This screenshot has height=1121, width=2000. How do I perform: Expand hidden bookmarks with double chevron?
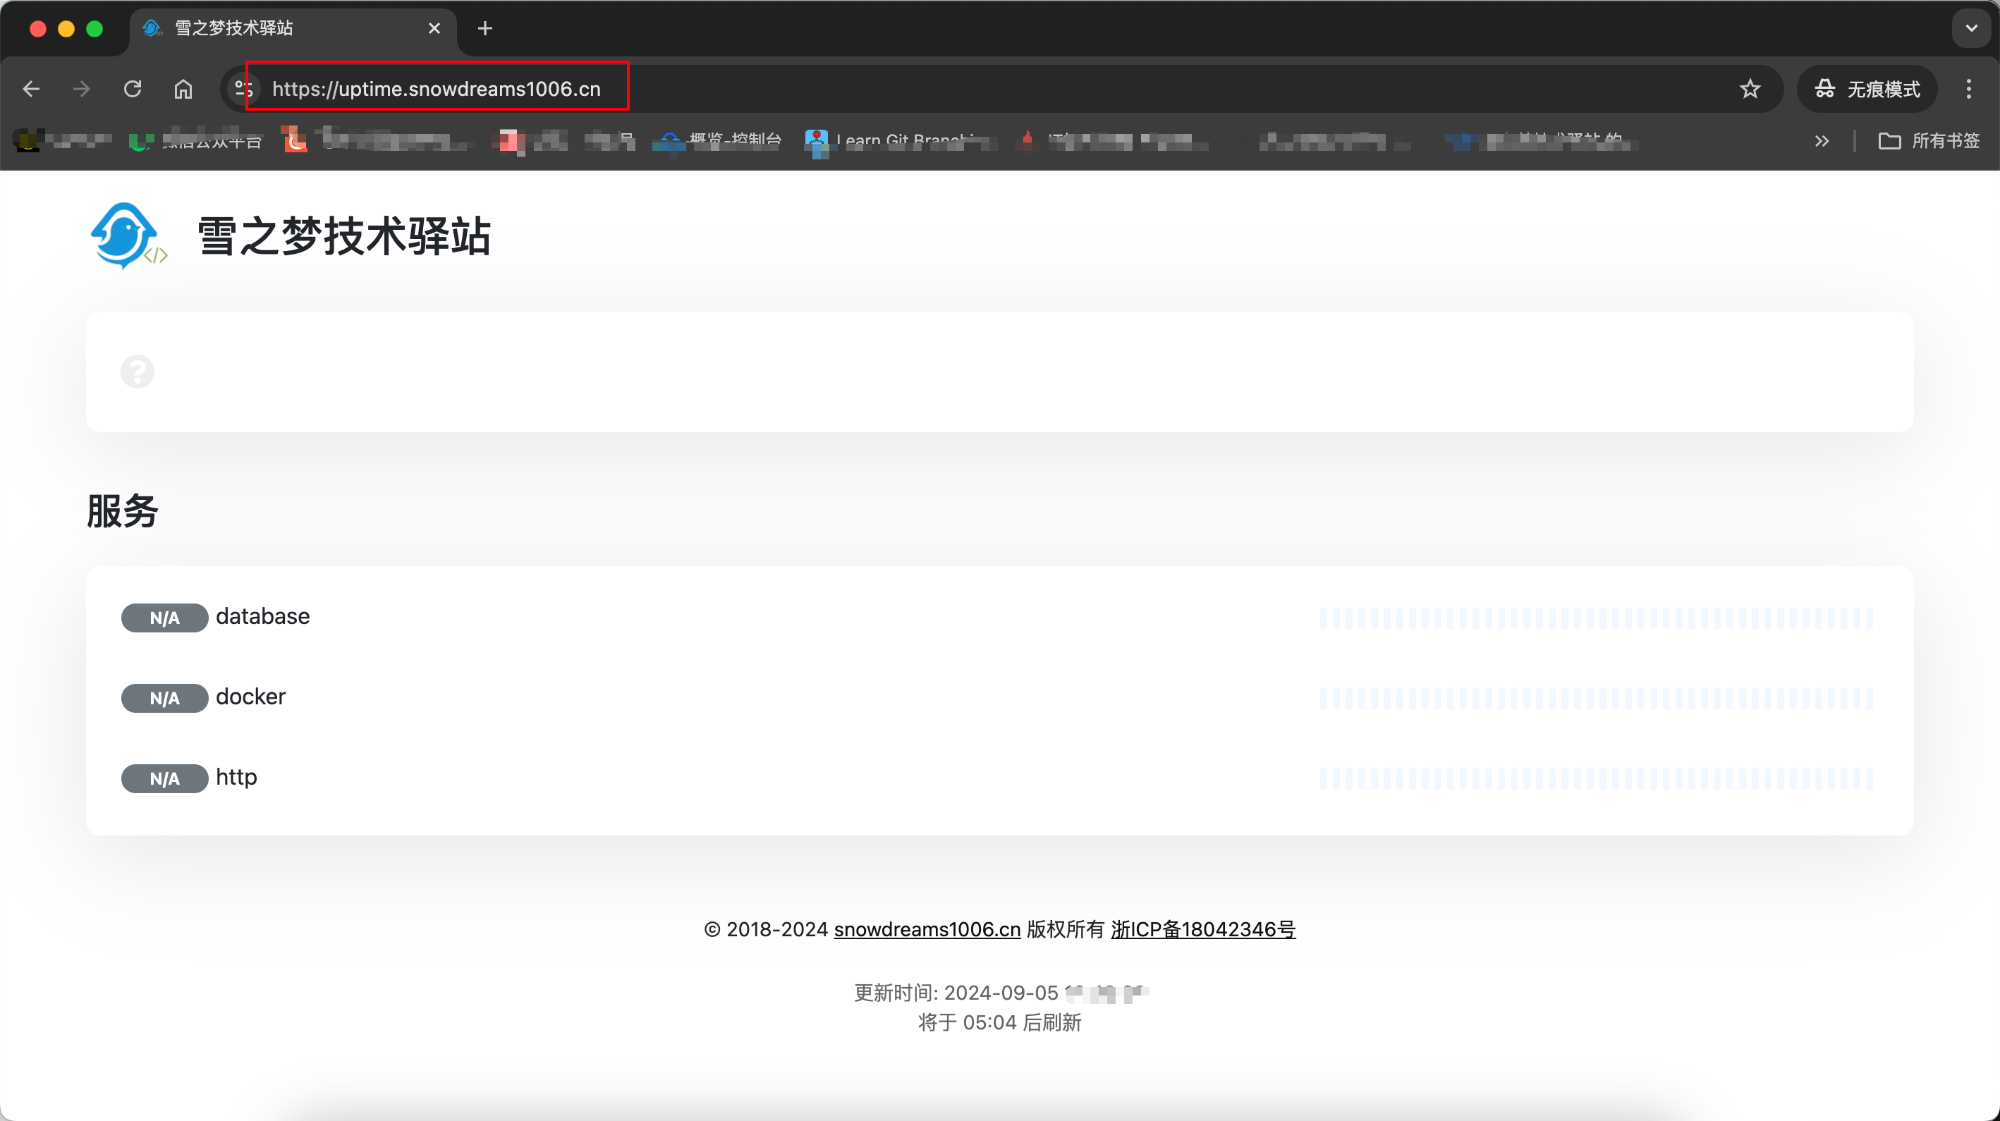point(1821,141)
